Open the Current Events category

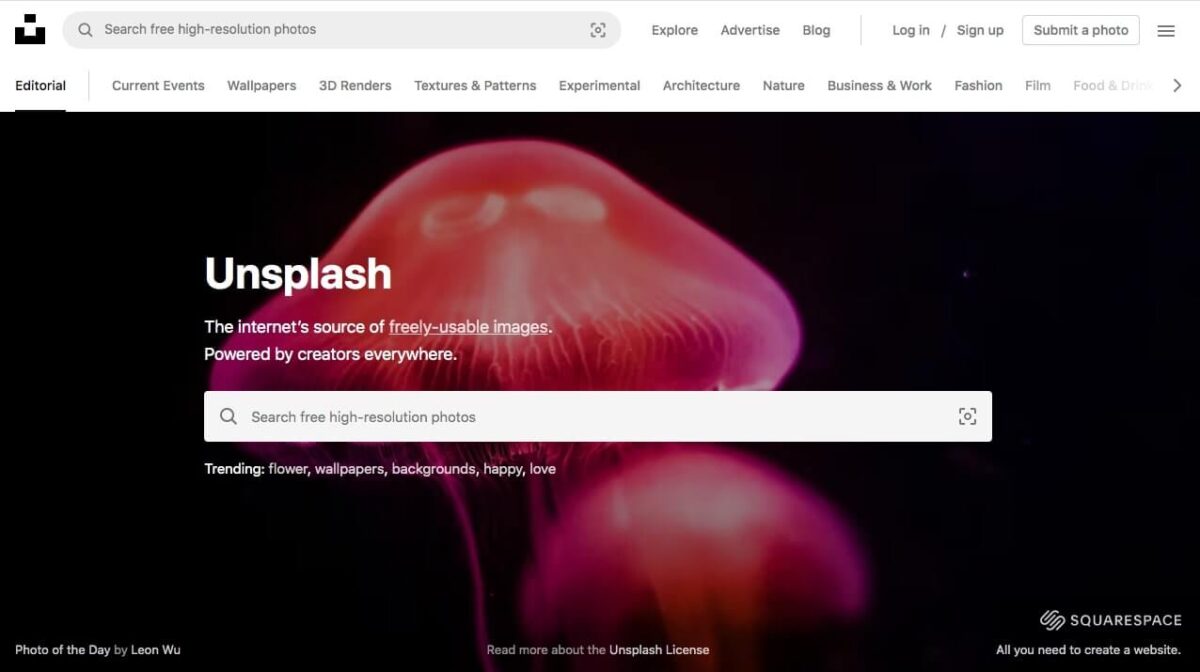pyautogui.click(x=158, y=86)
